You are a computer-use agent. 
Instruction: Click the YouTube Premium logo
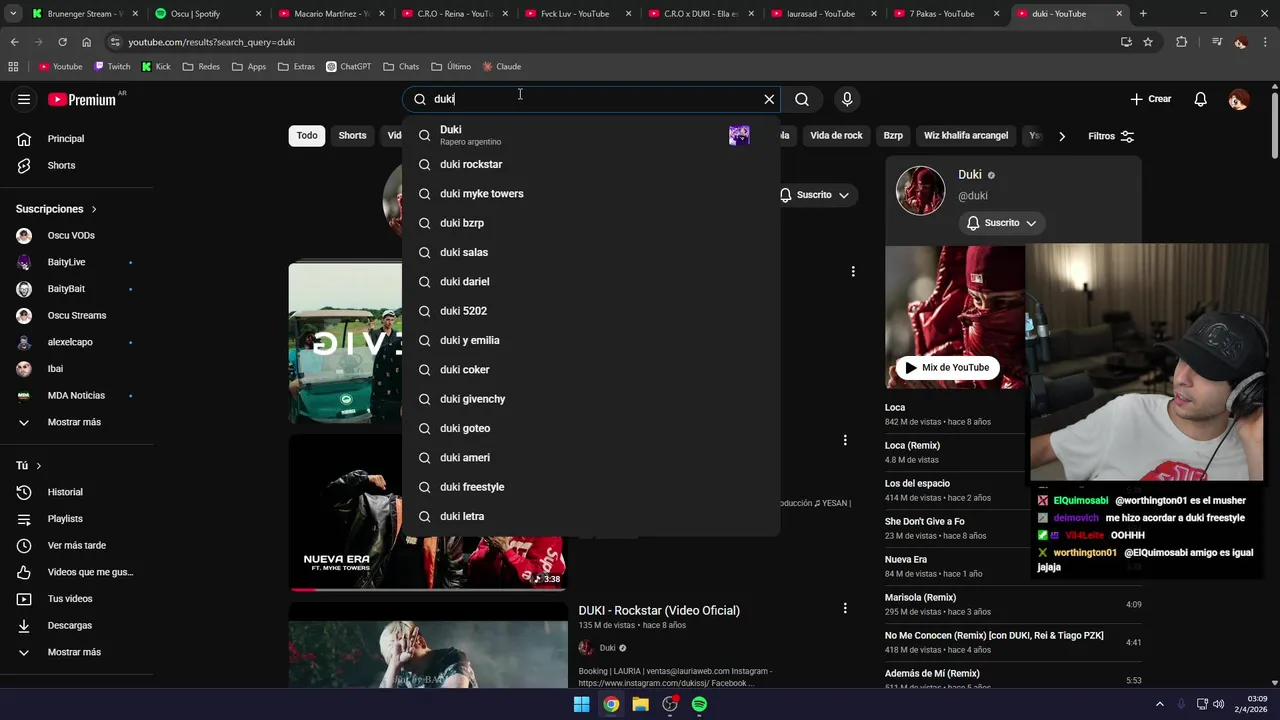pos(83,99)
